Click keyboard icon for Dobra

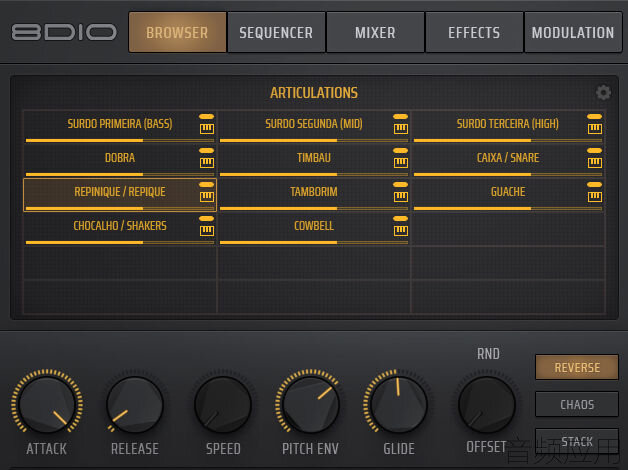207,163
